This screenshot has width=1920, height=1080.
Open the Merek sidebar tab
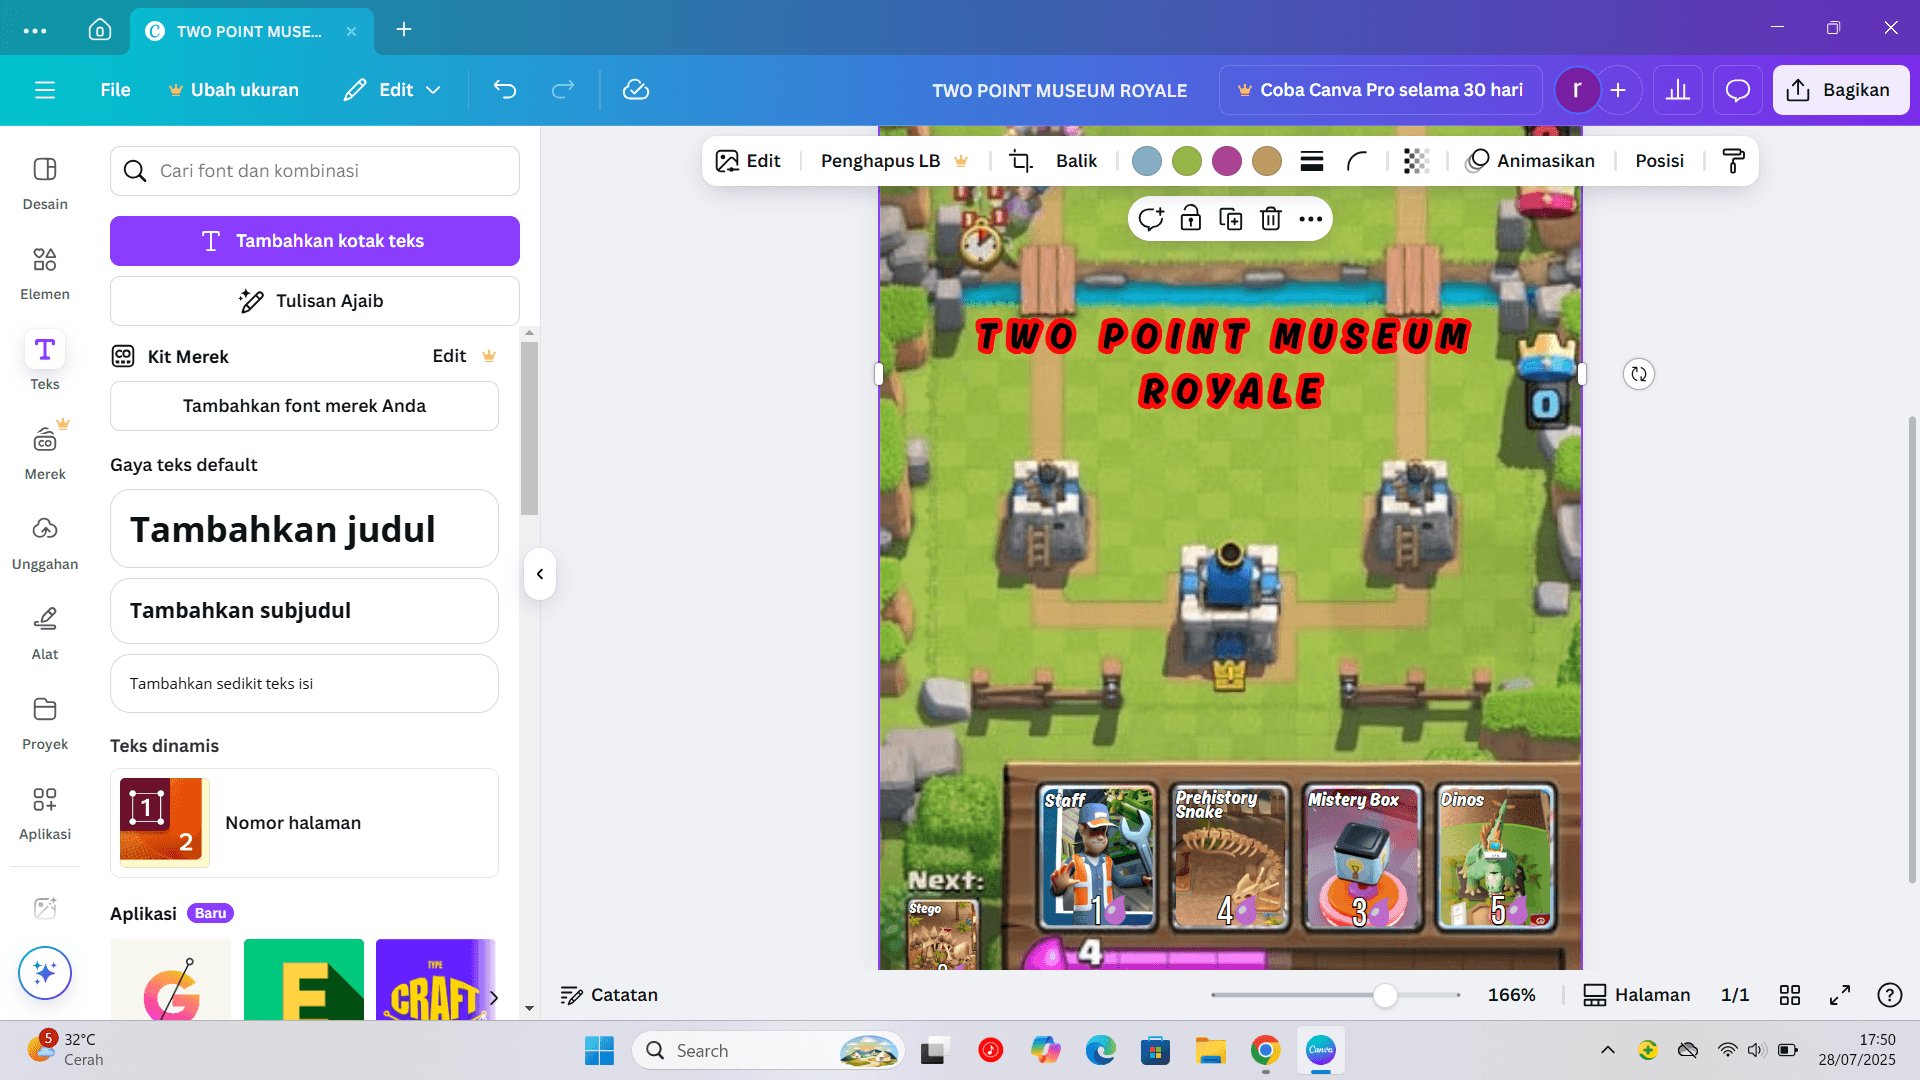pyautogui.click(x=45, y=453)
